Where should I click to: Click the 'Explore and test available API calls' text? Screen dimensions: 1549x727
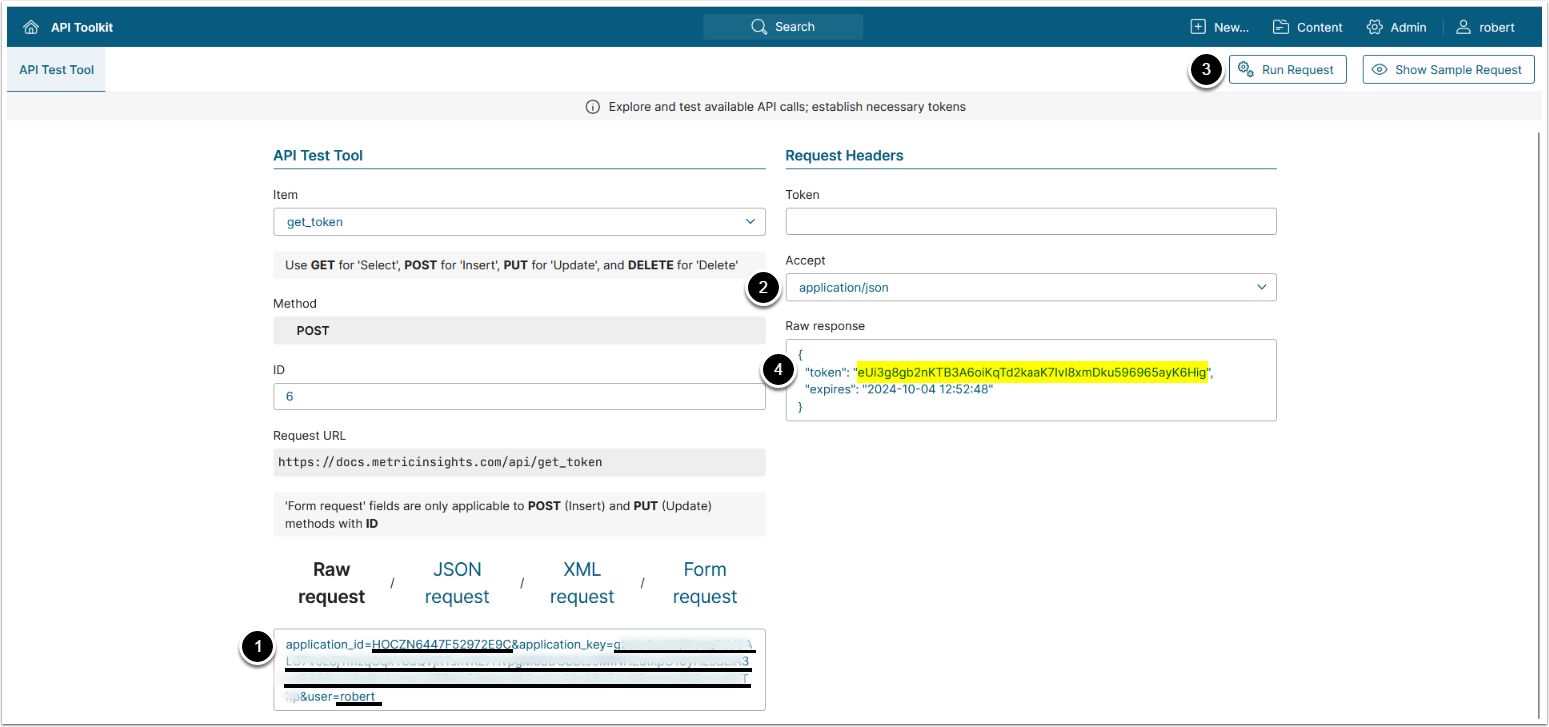click(x=787, y=106)
